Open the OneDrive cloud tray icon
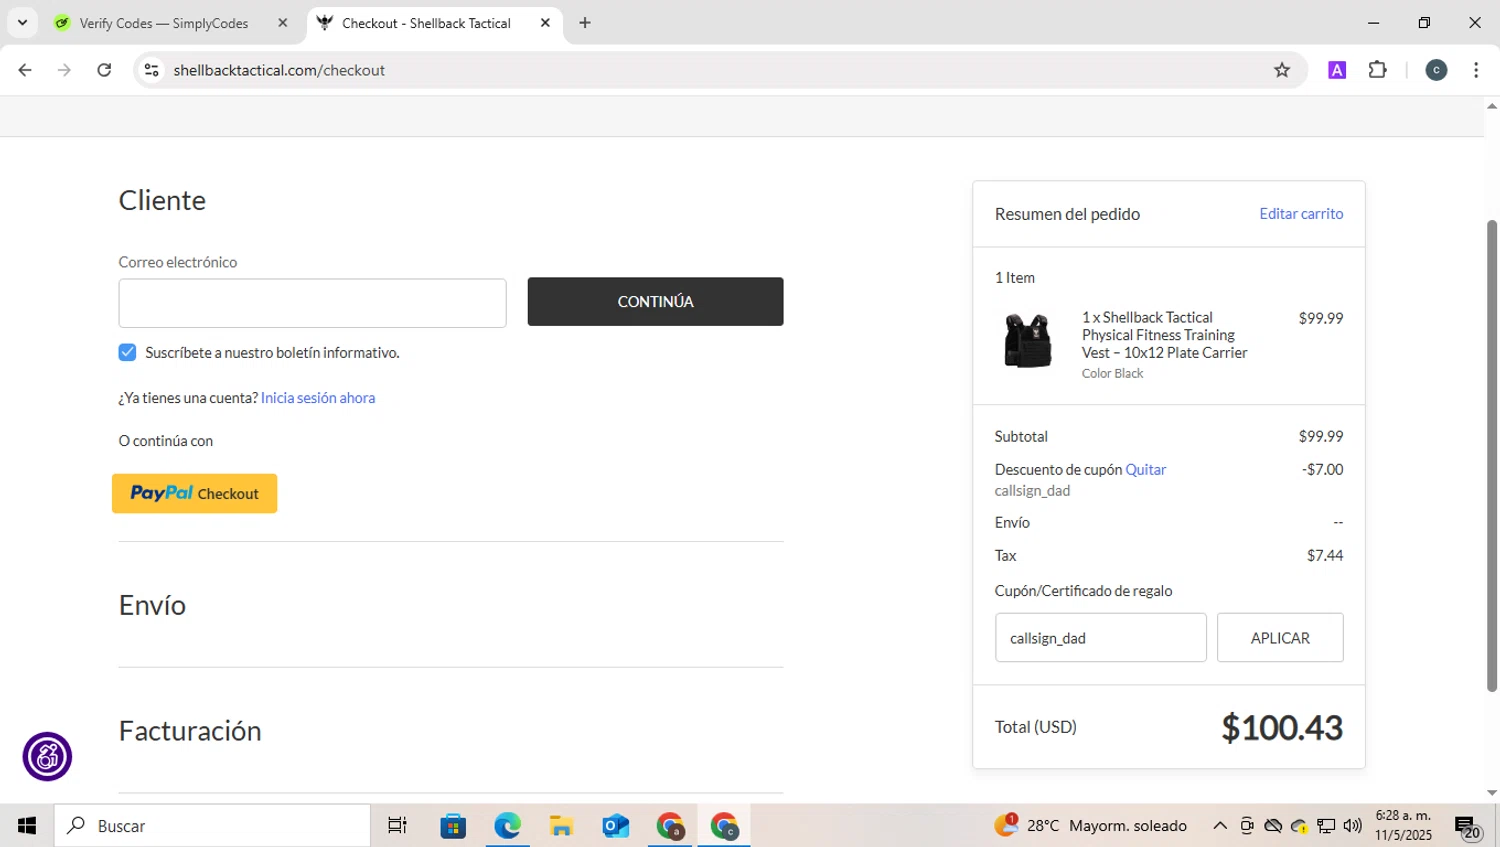This screenshot has height=847, width=1500. tap(1273, 826)
